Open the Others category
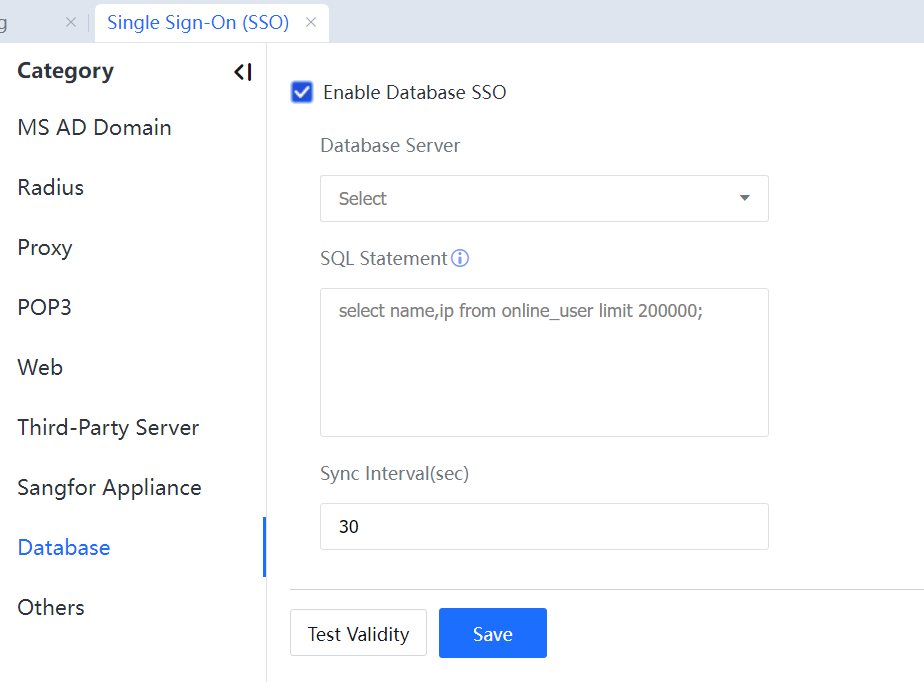Screen dimensions: 924x682 [x=51, y=608]
